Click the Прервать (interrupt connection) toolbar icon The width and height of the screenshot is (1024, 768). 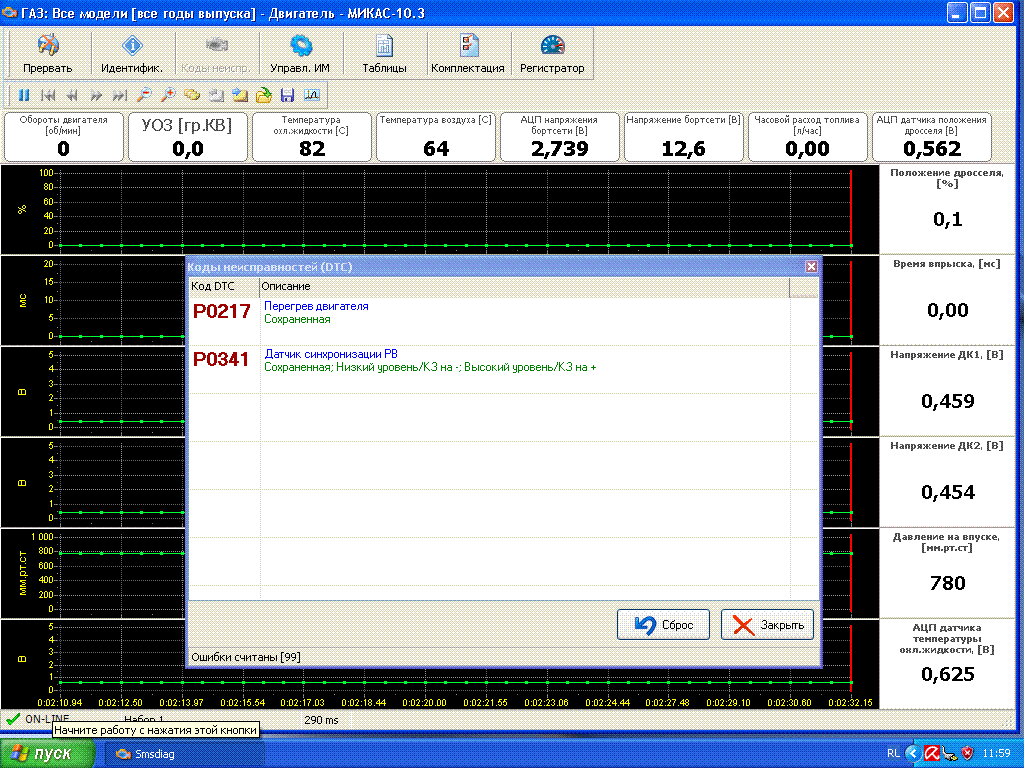tap(48, 54)
